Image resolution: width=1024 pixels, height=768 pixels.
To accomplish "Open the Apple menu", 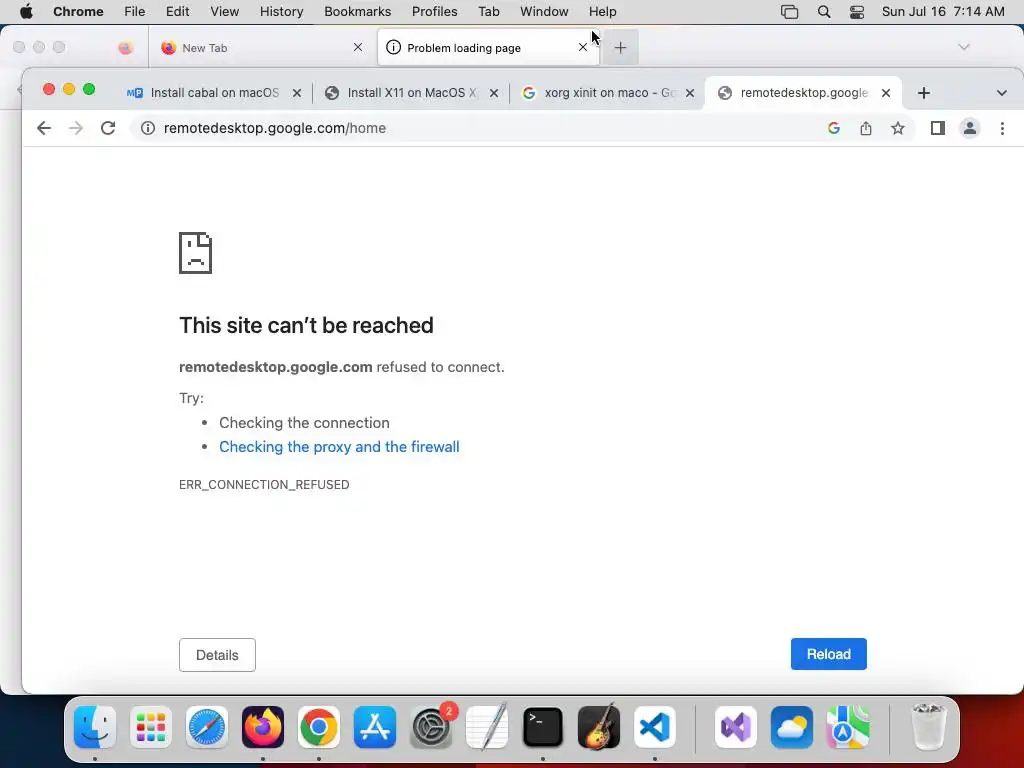I will tap(26, 12).
